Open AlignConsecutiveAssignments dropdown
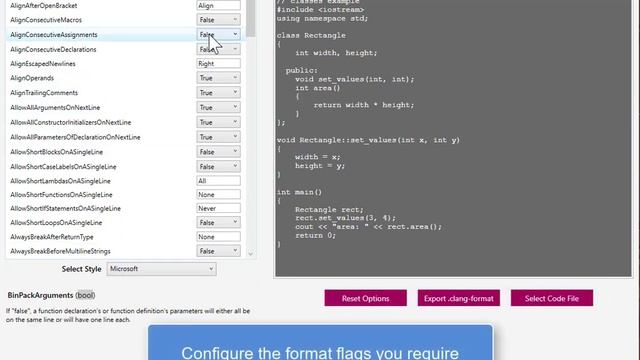The width and height of the screenshot is (640, 360). coord(218,34)
